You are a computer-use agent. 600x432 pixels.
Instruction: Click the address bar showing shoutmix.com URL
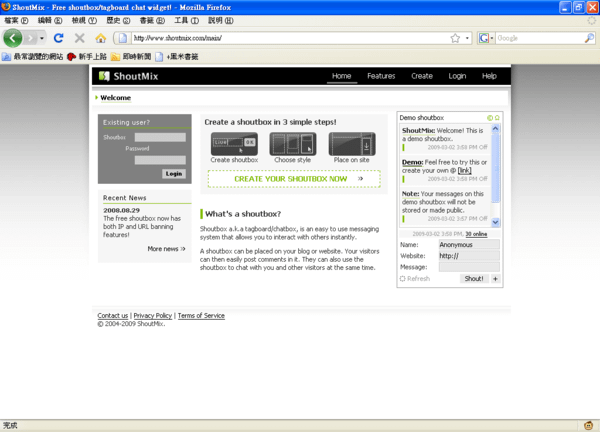[x=290, y=38]
